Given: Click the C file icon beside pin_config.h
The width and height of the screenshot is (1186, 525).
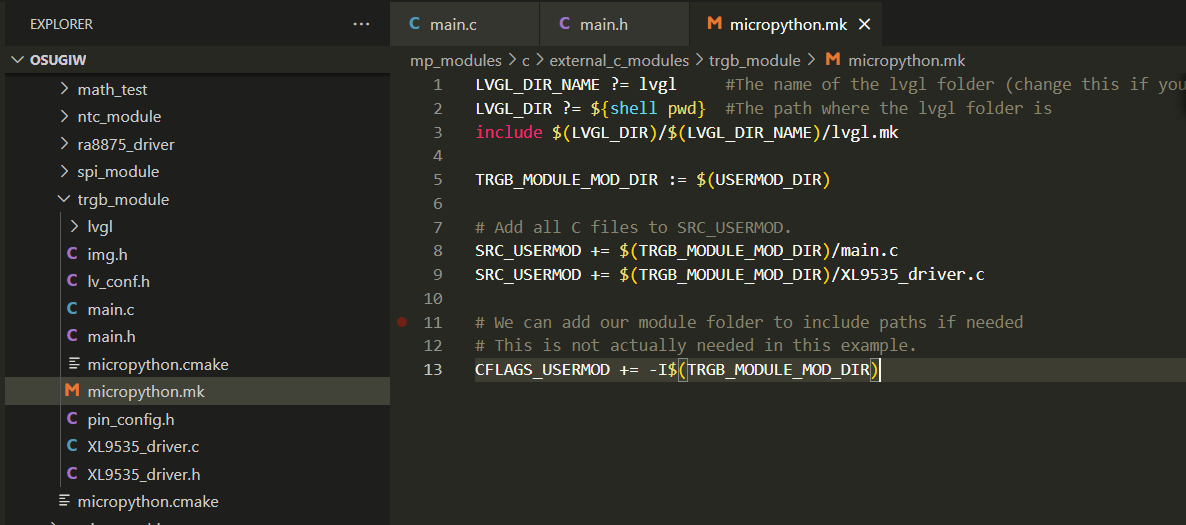Looking at the screenshot, I should point(73,419).
